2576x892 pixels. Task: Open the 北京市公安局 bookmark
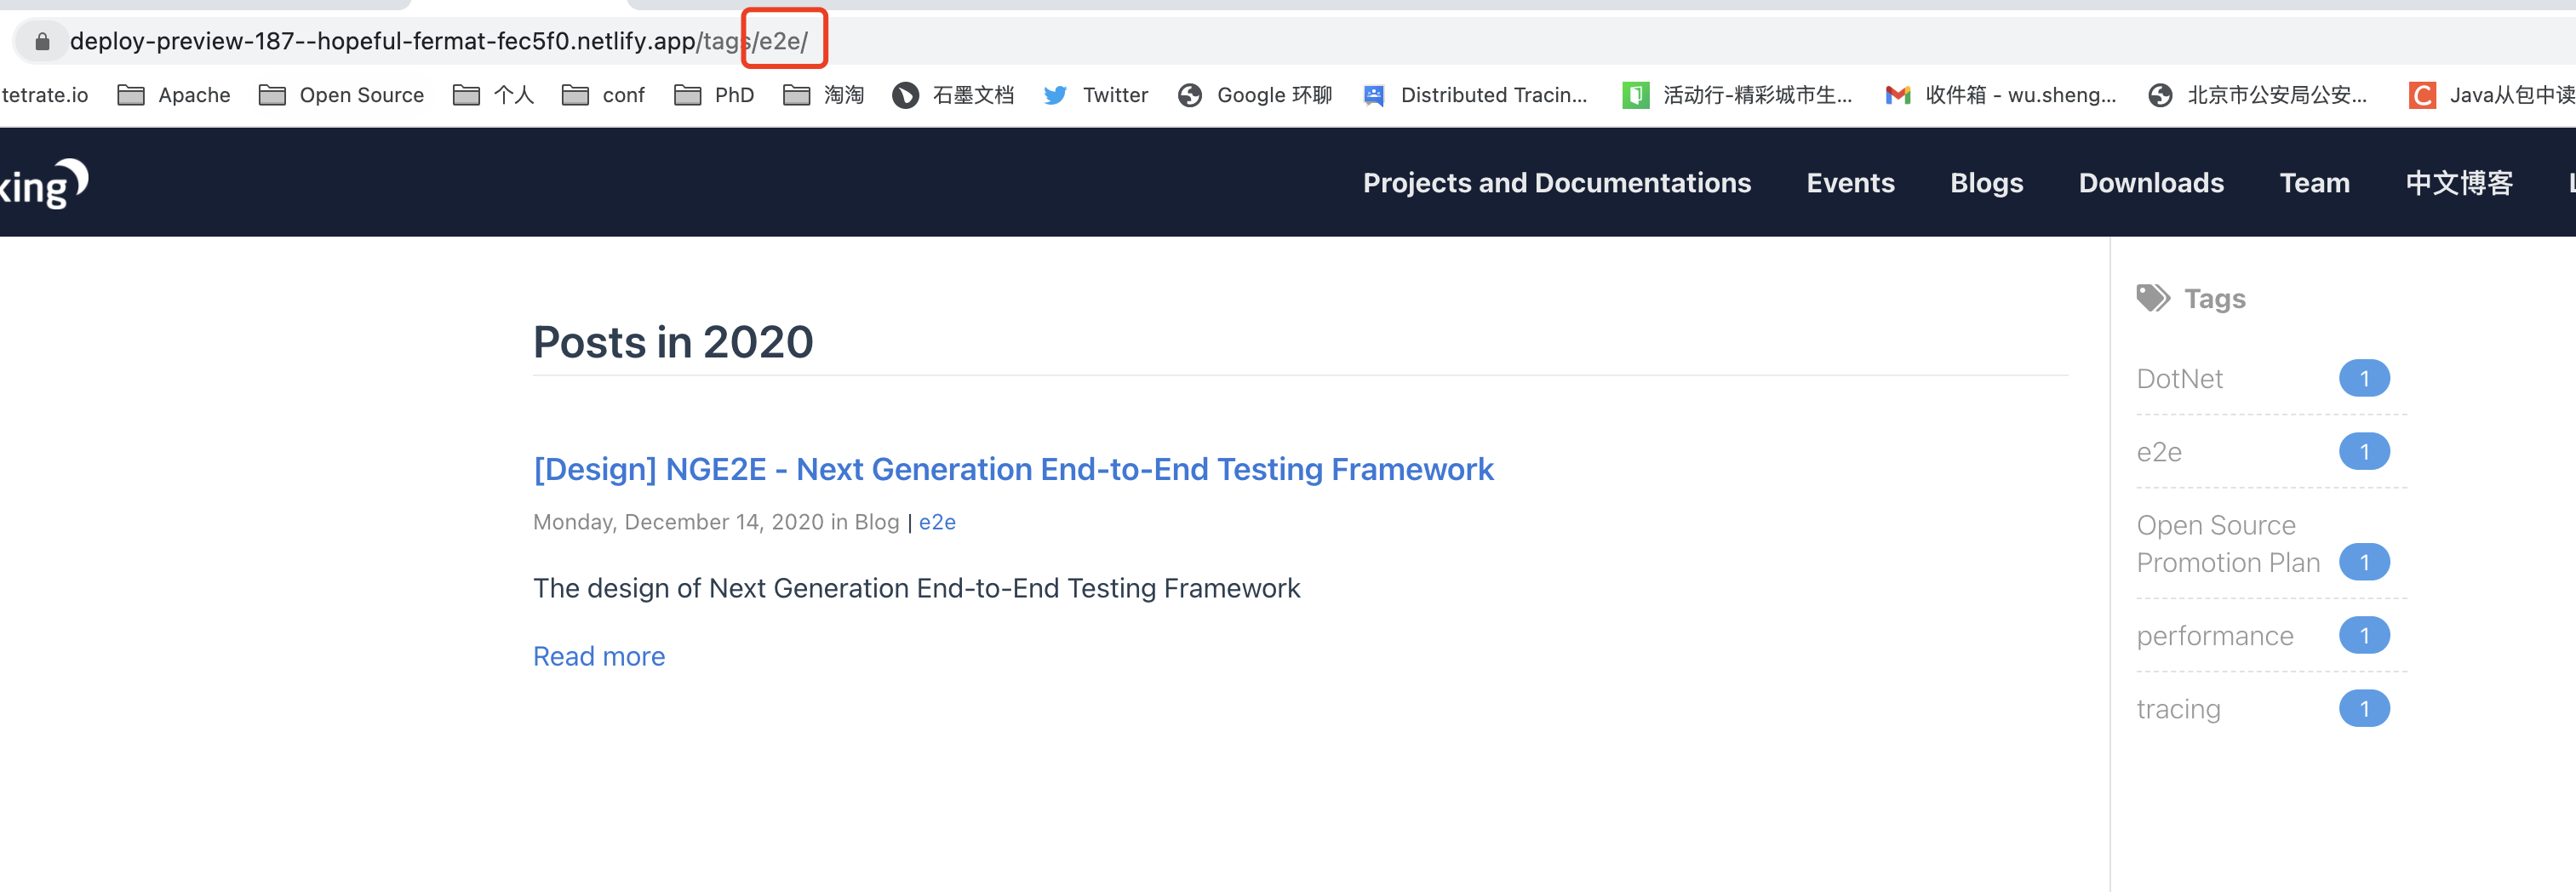coord(2257,95)
